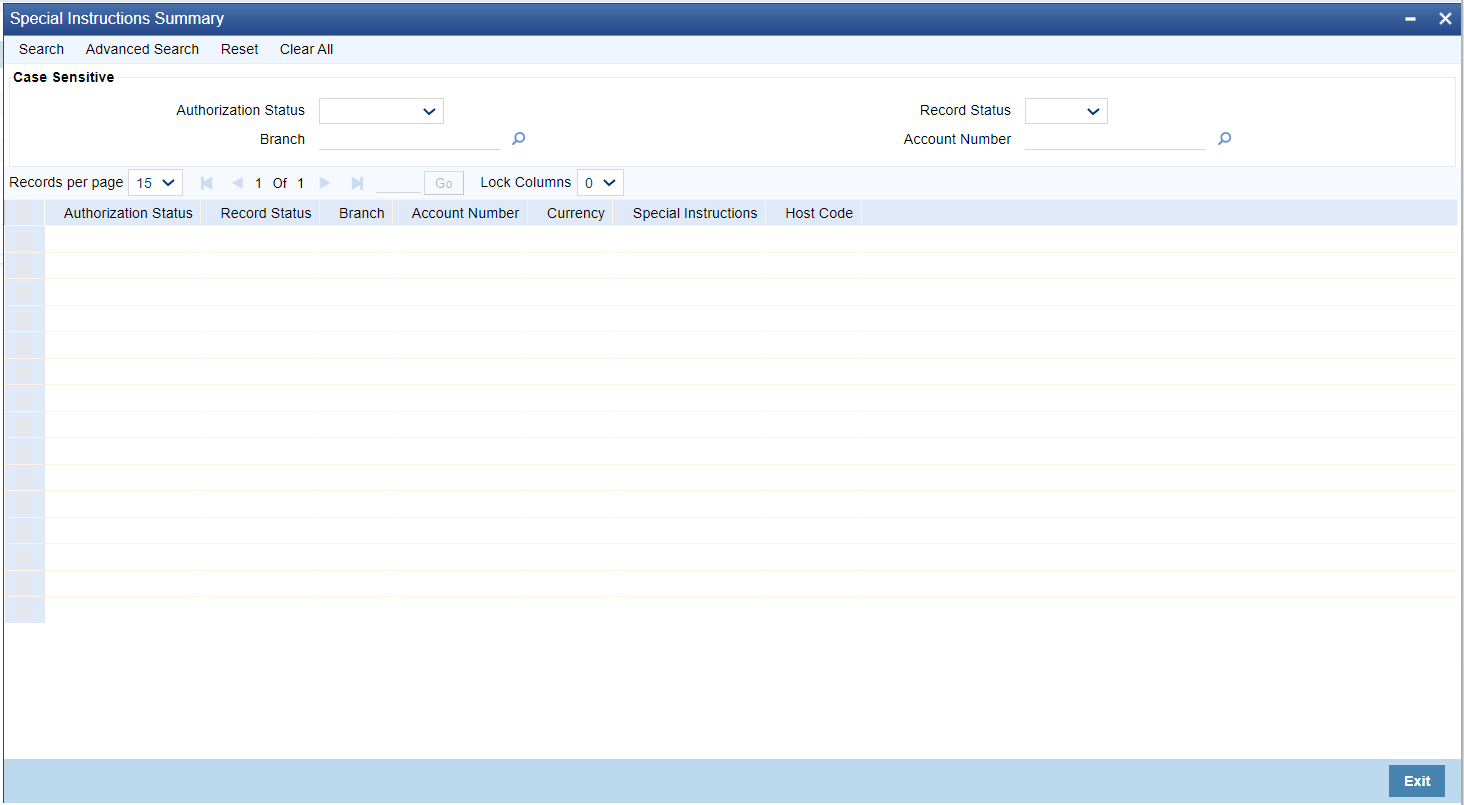1464x805 pixels.
Task: Close the Special Instructions Summary window
Action: pos(1445,19)
